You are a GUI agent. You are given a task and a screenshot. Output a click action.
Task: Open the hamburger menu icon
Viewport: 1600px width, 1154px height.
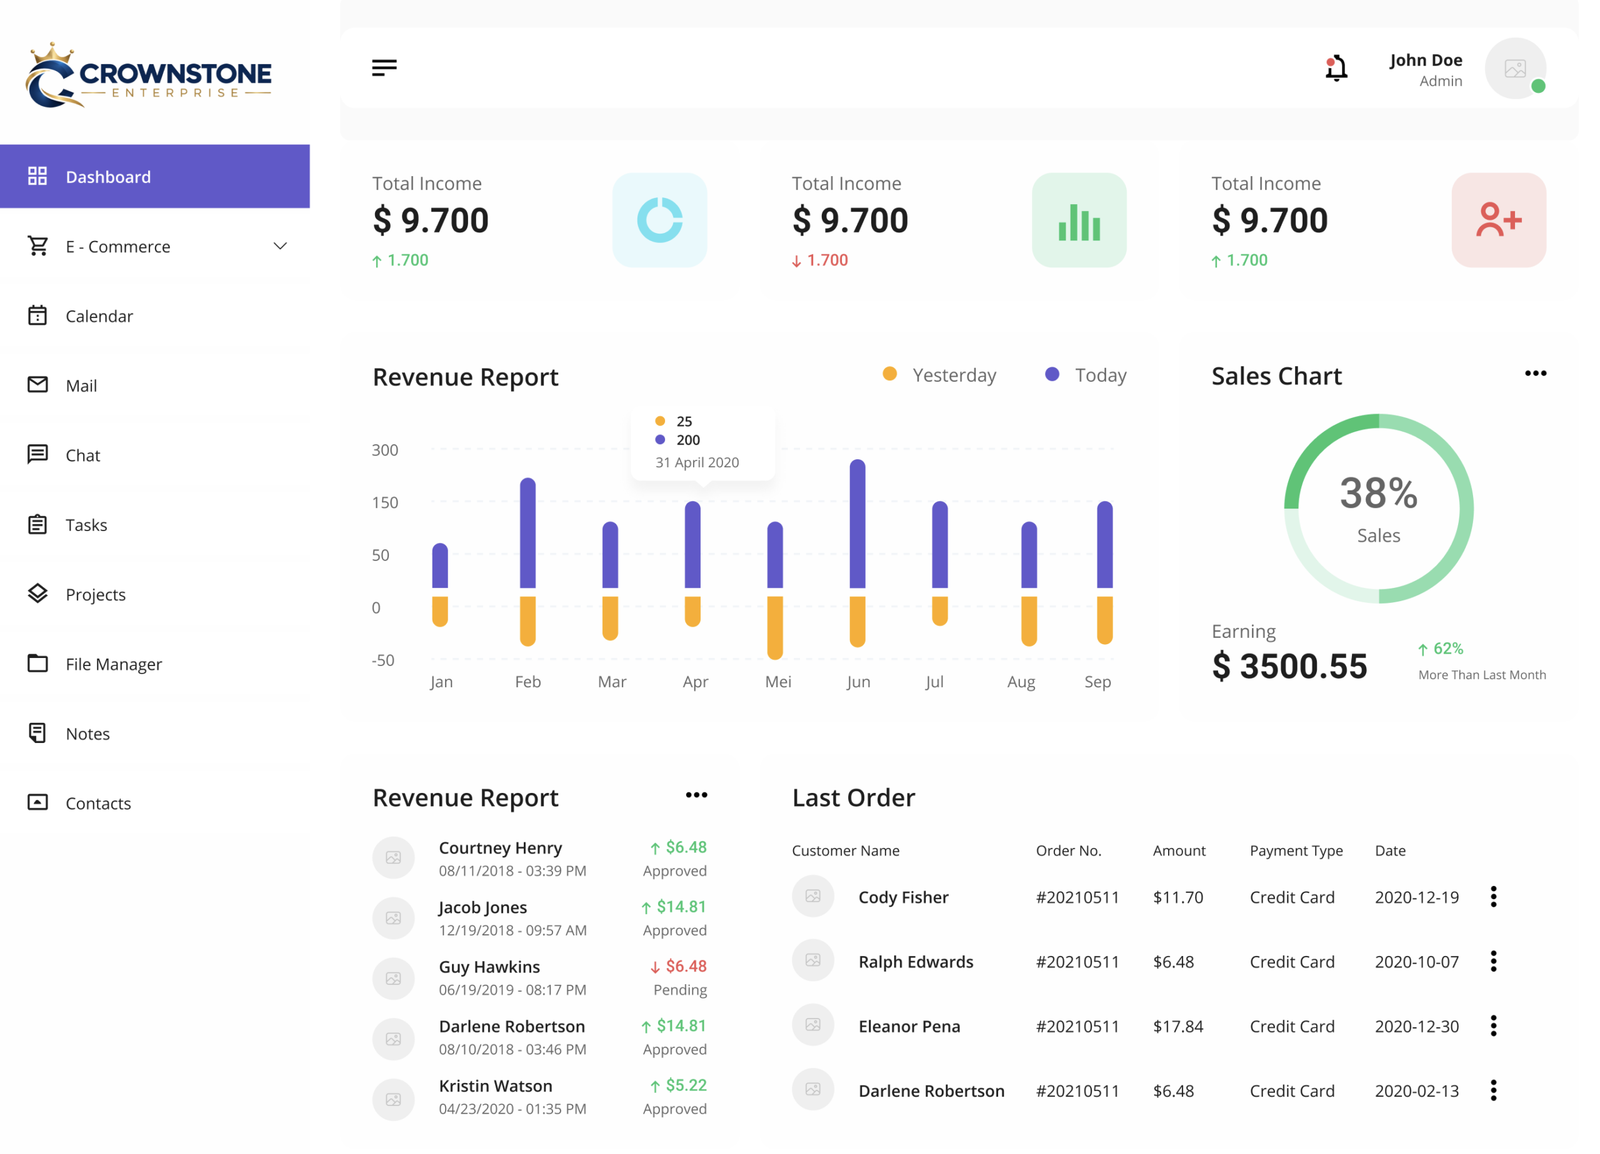[384, 68]
